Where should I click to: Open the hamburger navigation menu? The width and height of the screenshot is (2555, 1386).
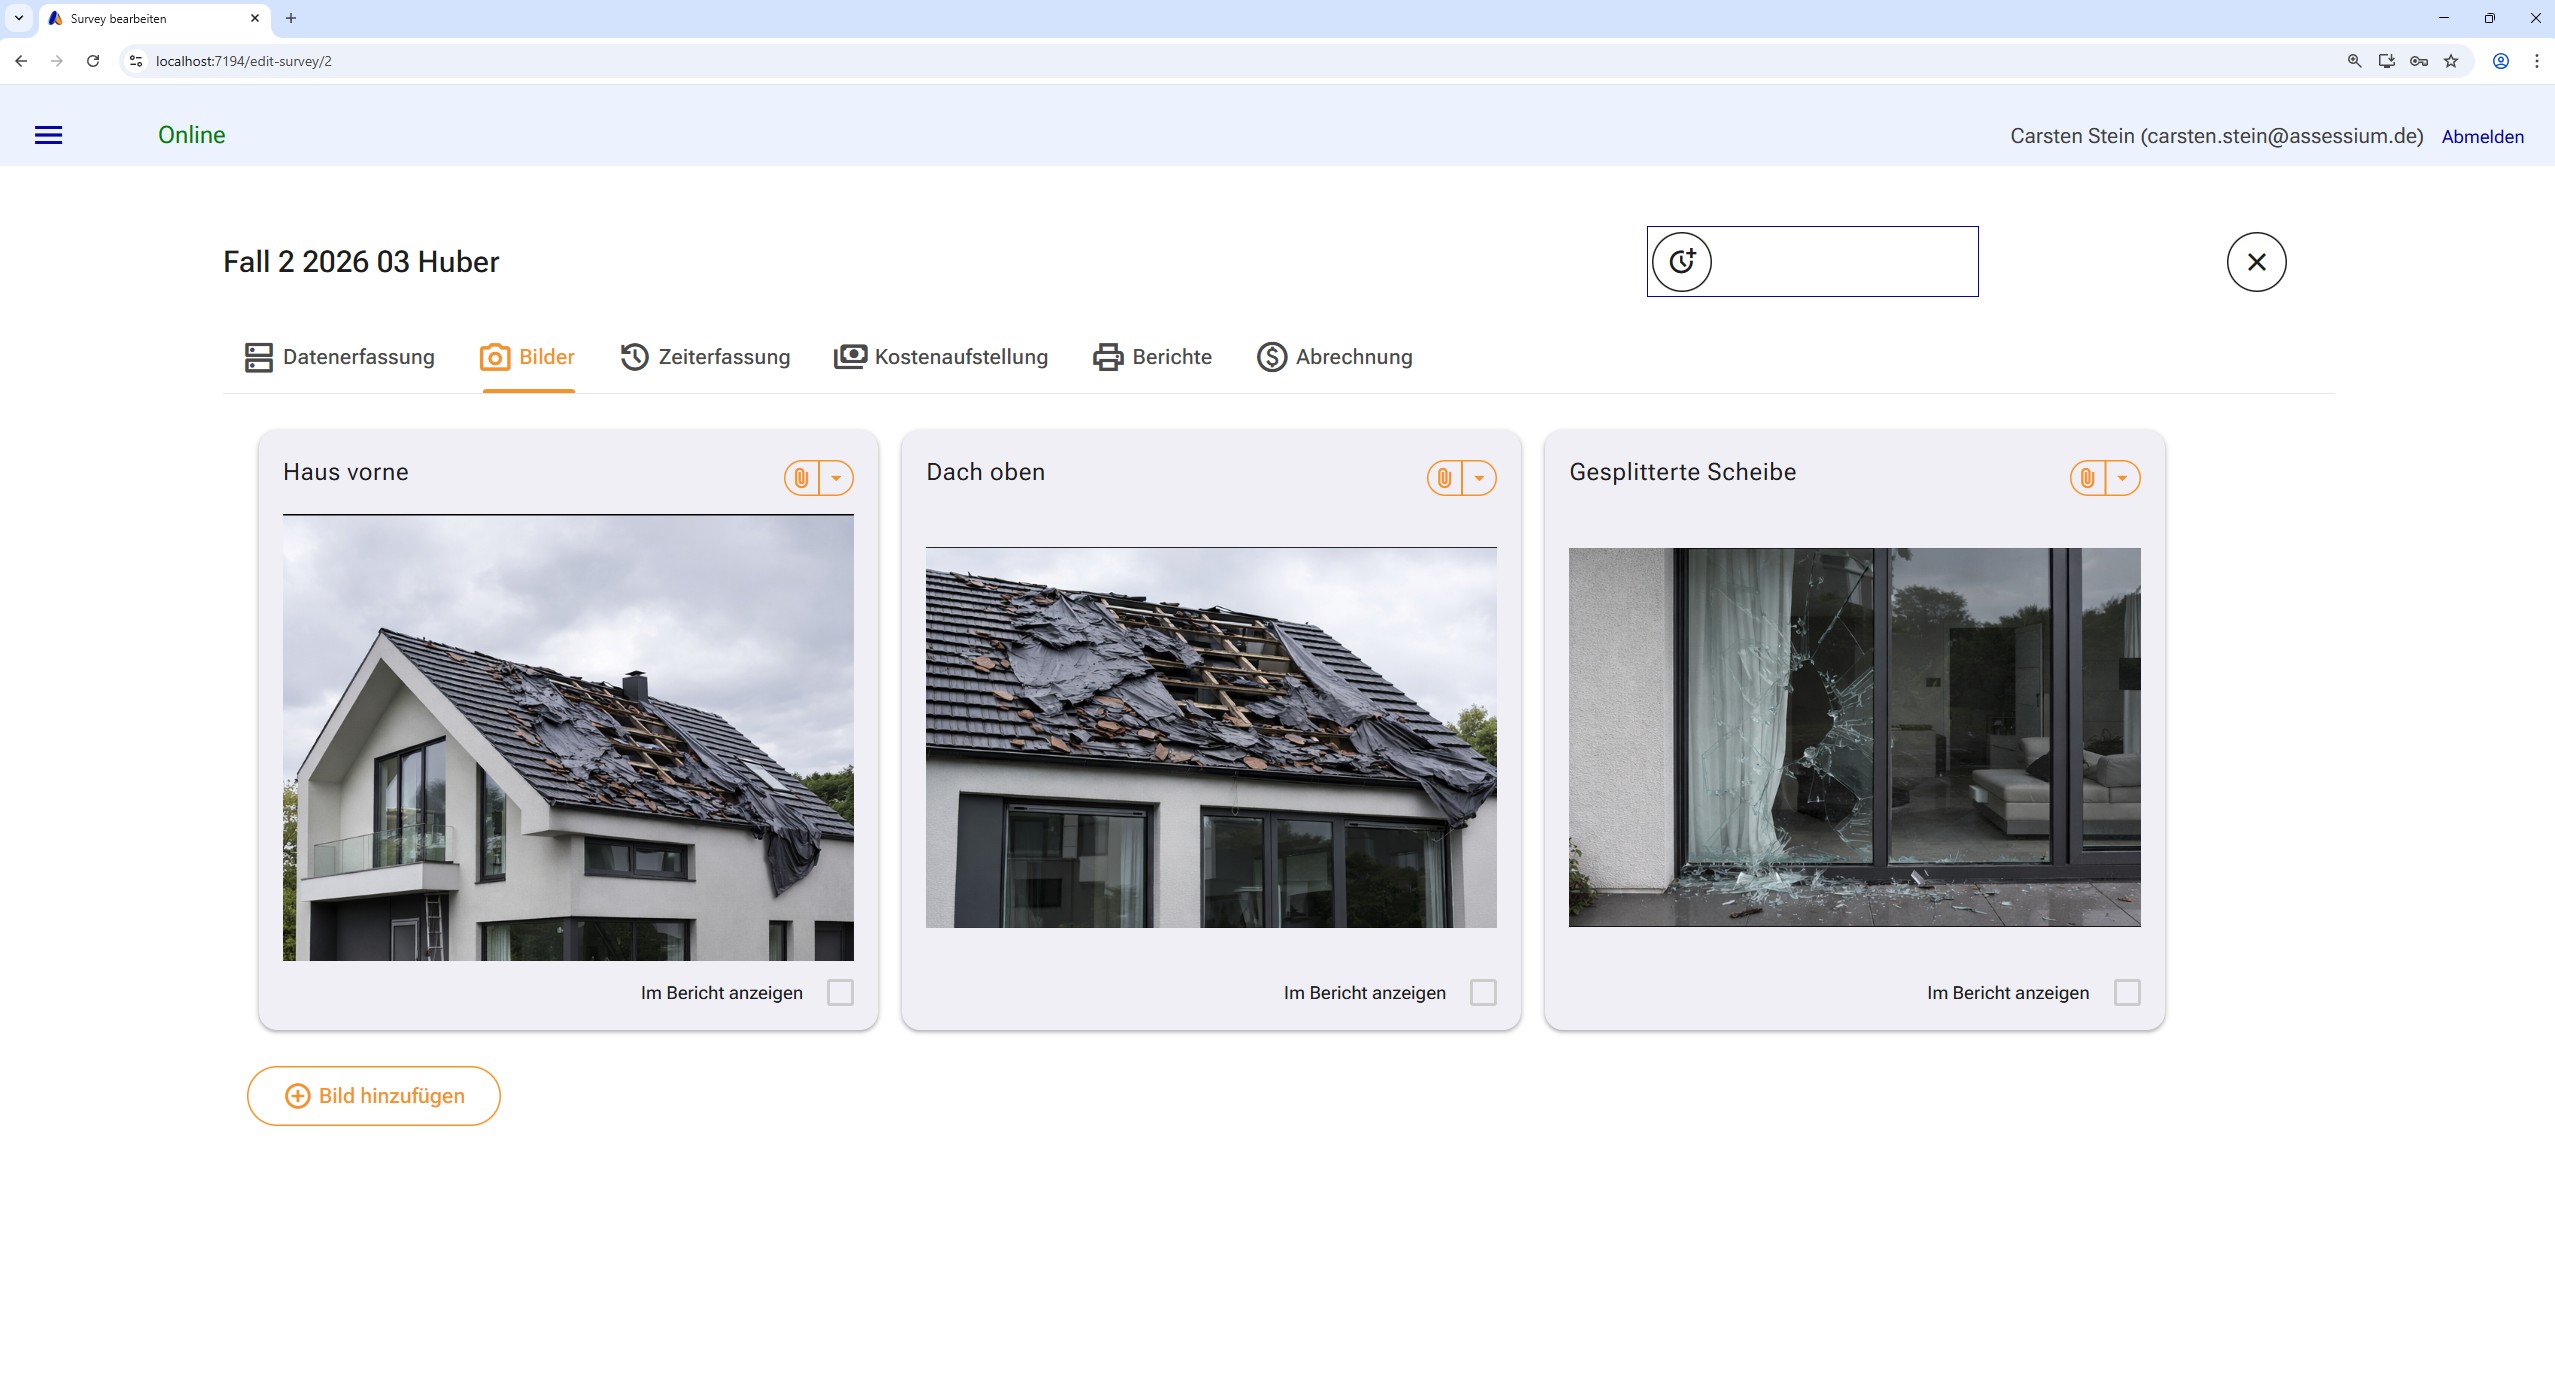click(48, 135)
